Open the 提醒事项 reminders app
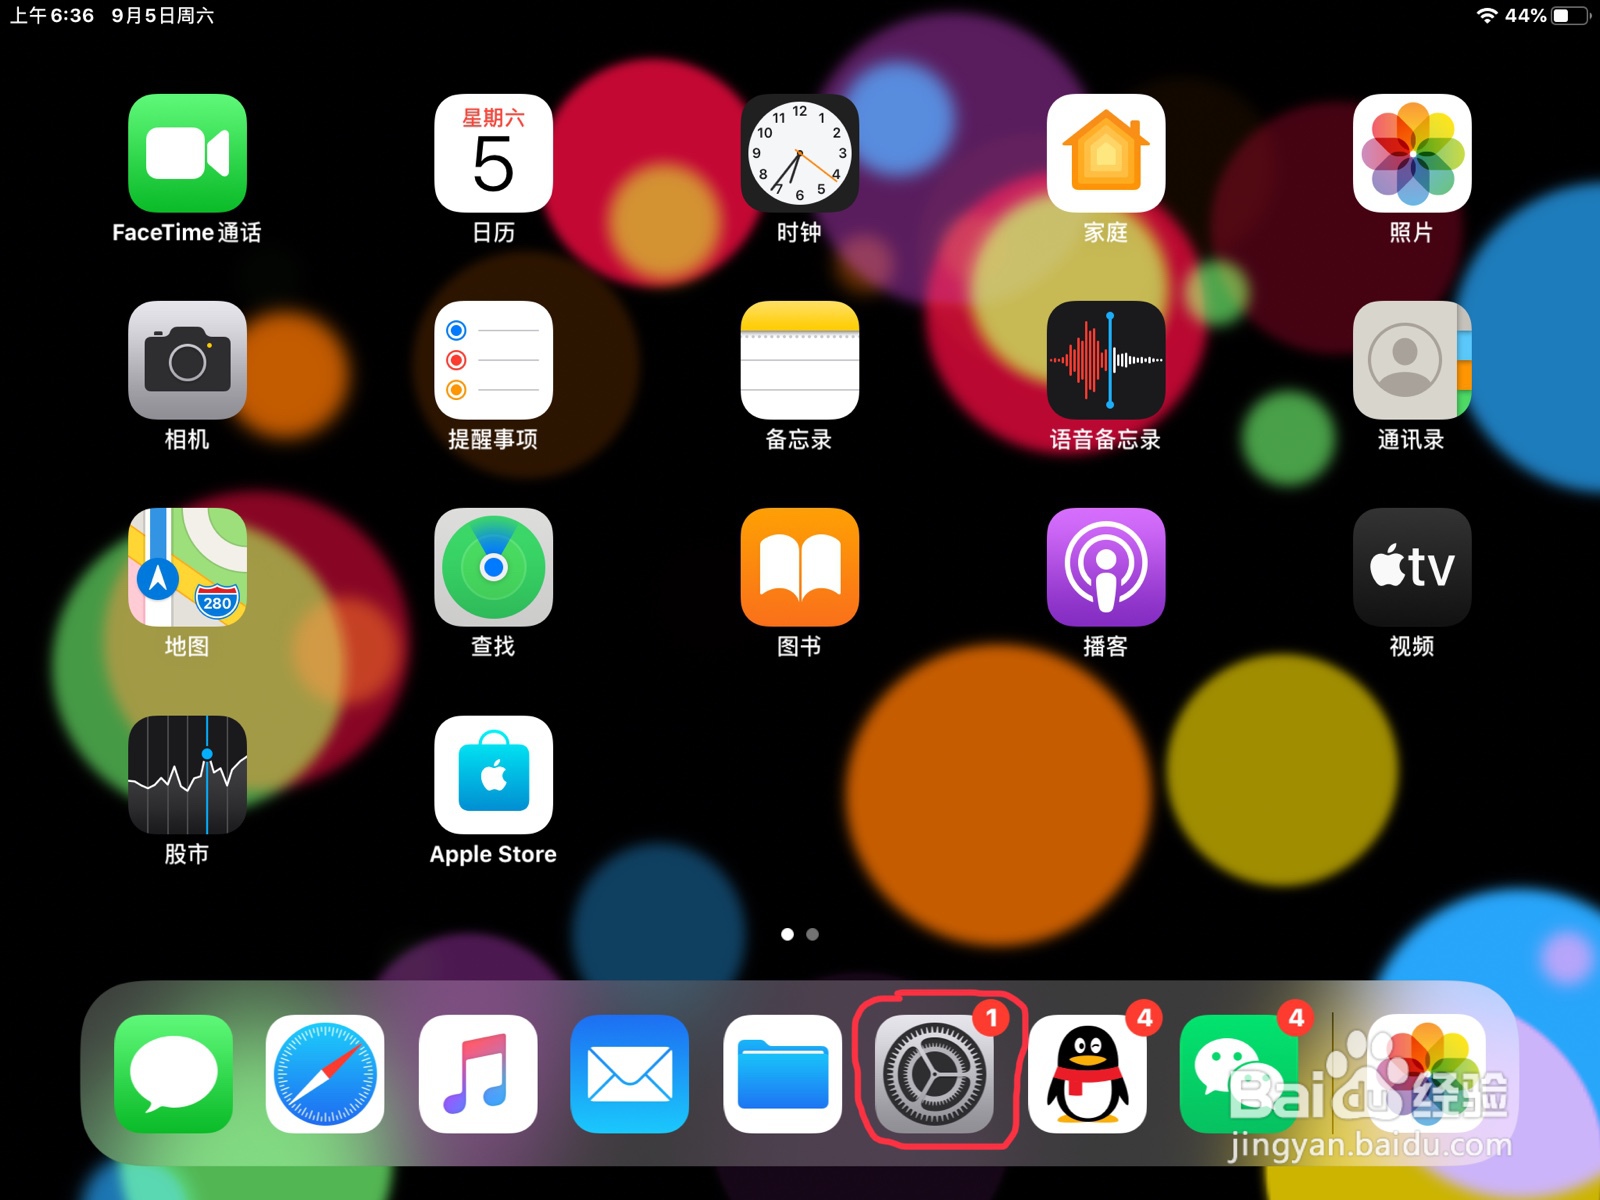The height and width of the screenshot is (1200, 1600). 493,360
